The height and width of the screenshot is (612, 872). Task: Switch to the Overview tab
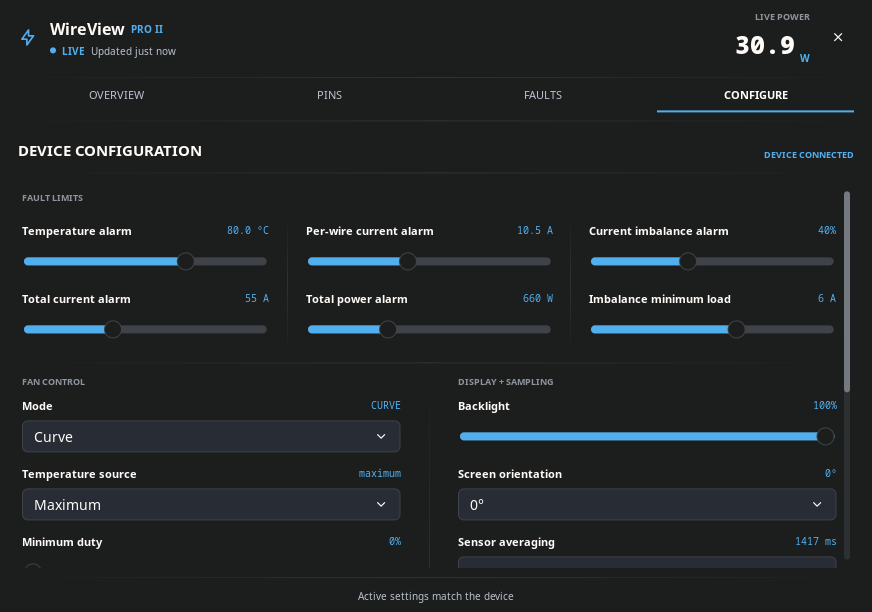pyautogui.click(x=116, y=95)
